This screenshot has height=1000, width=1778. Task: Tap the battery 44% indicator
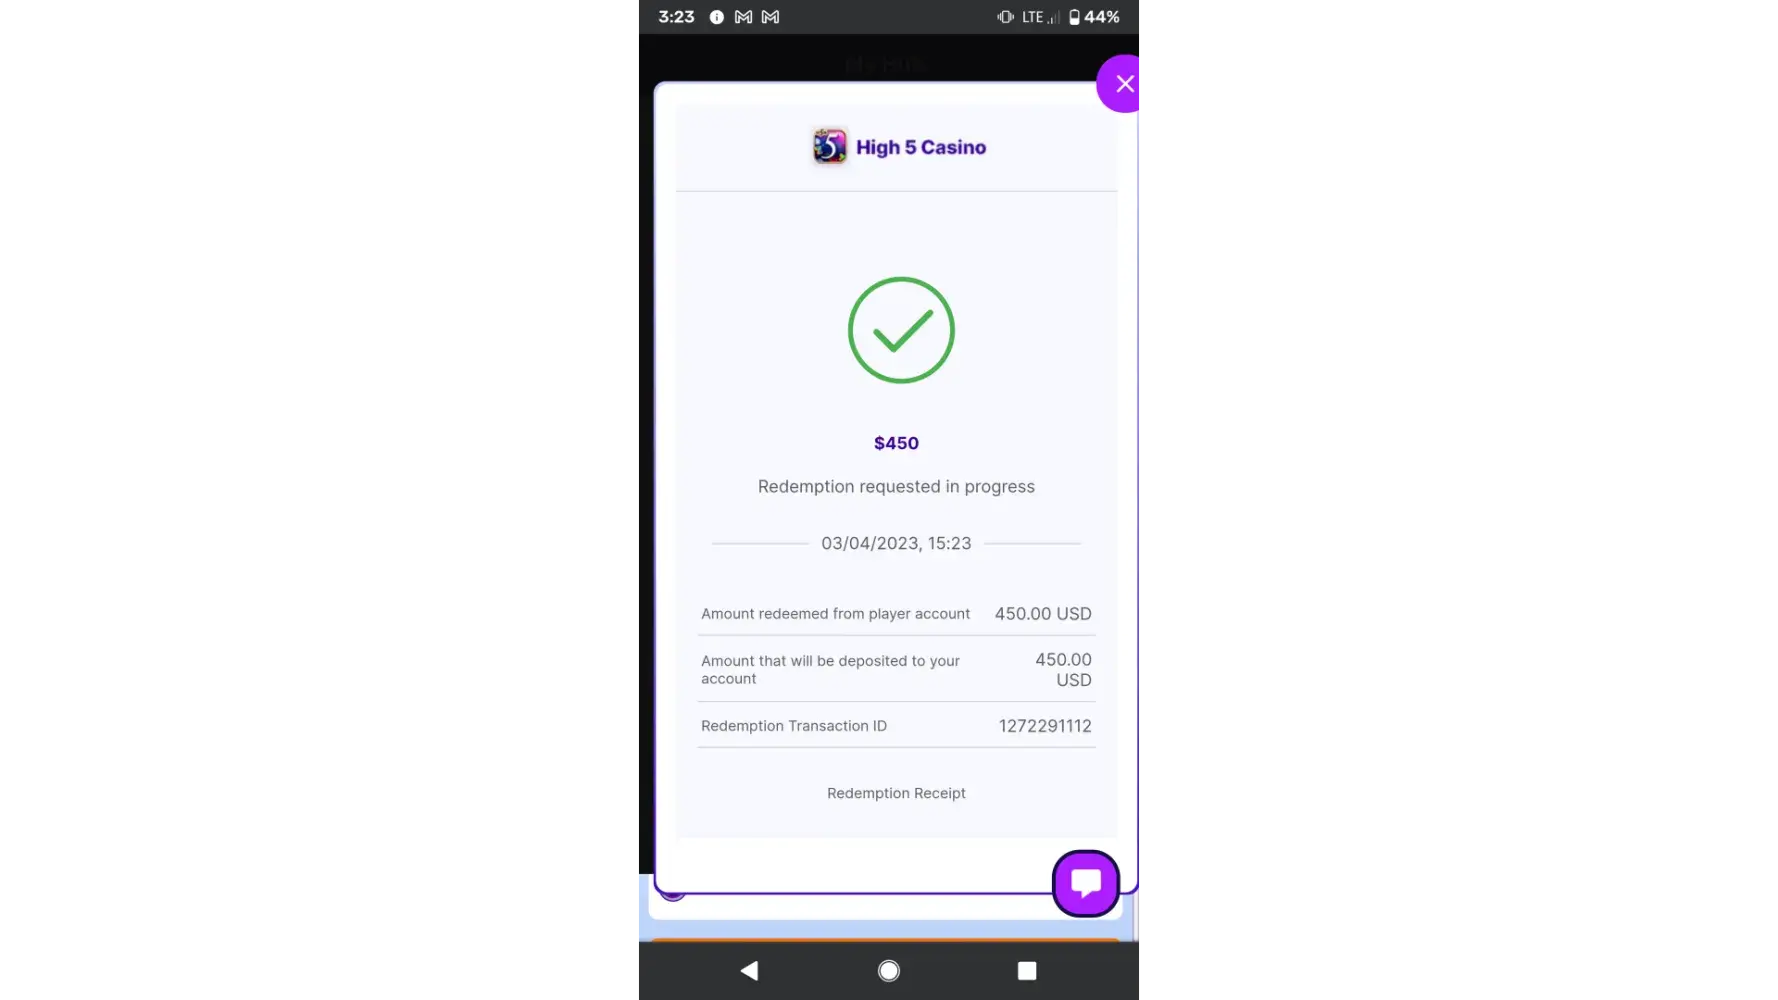(x=1094, y=17)
